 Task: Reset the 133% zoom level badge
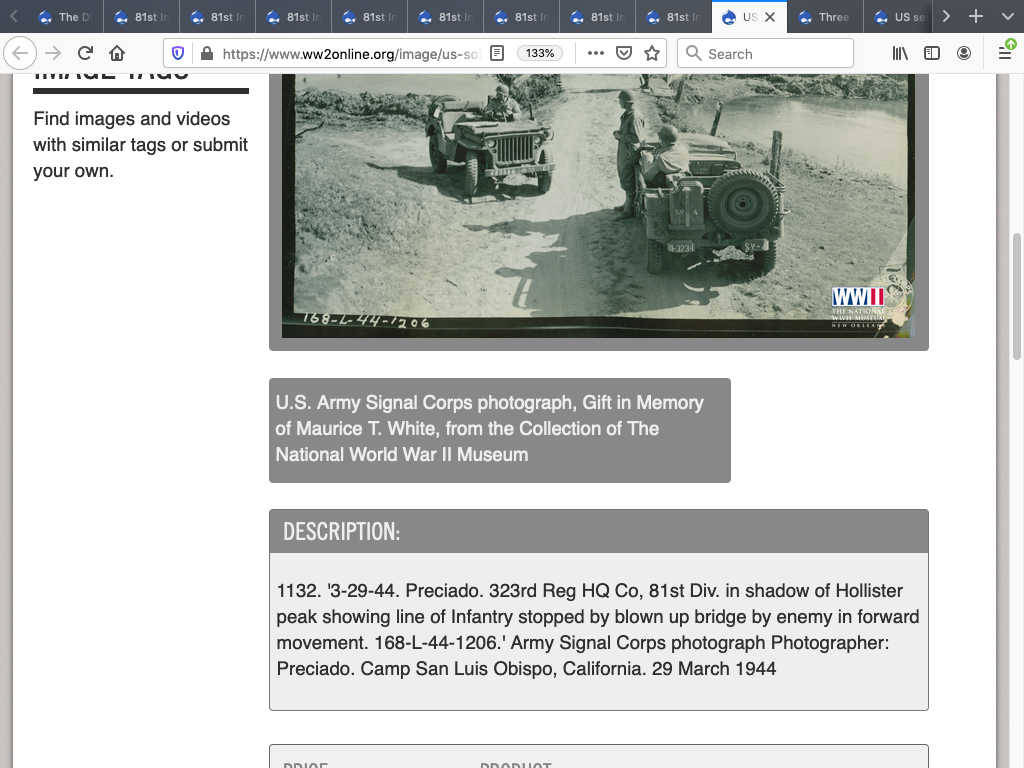(x=540, y=53)
